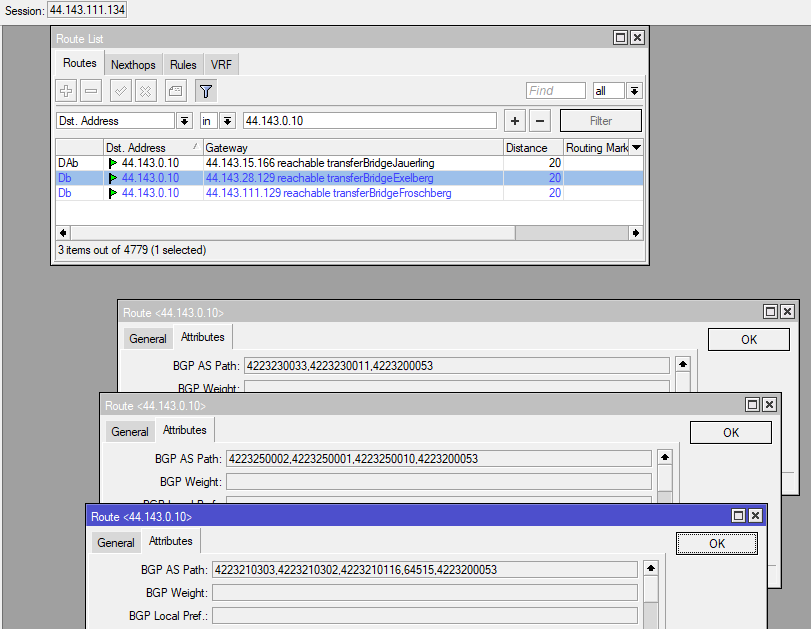Select route row via transferBridgeJauerling
Image resolution: width=811 pixels, height=629 pixels.
coord(350,163)
